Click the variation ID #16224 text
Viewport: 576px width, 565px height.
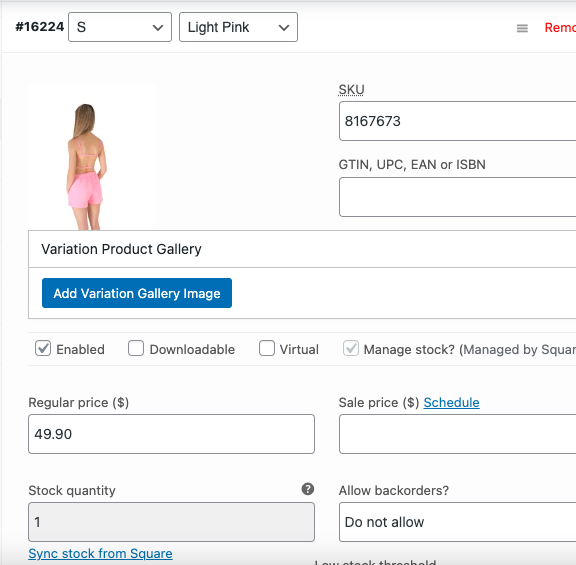click(39, 27)
